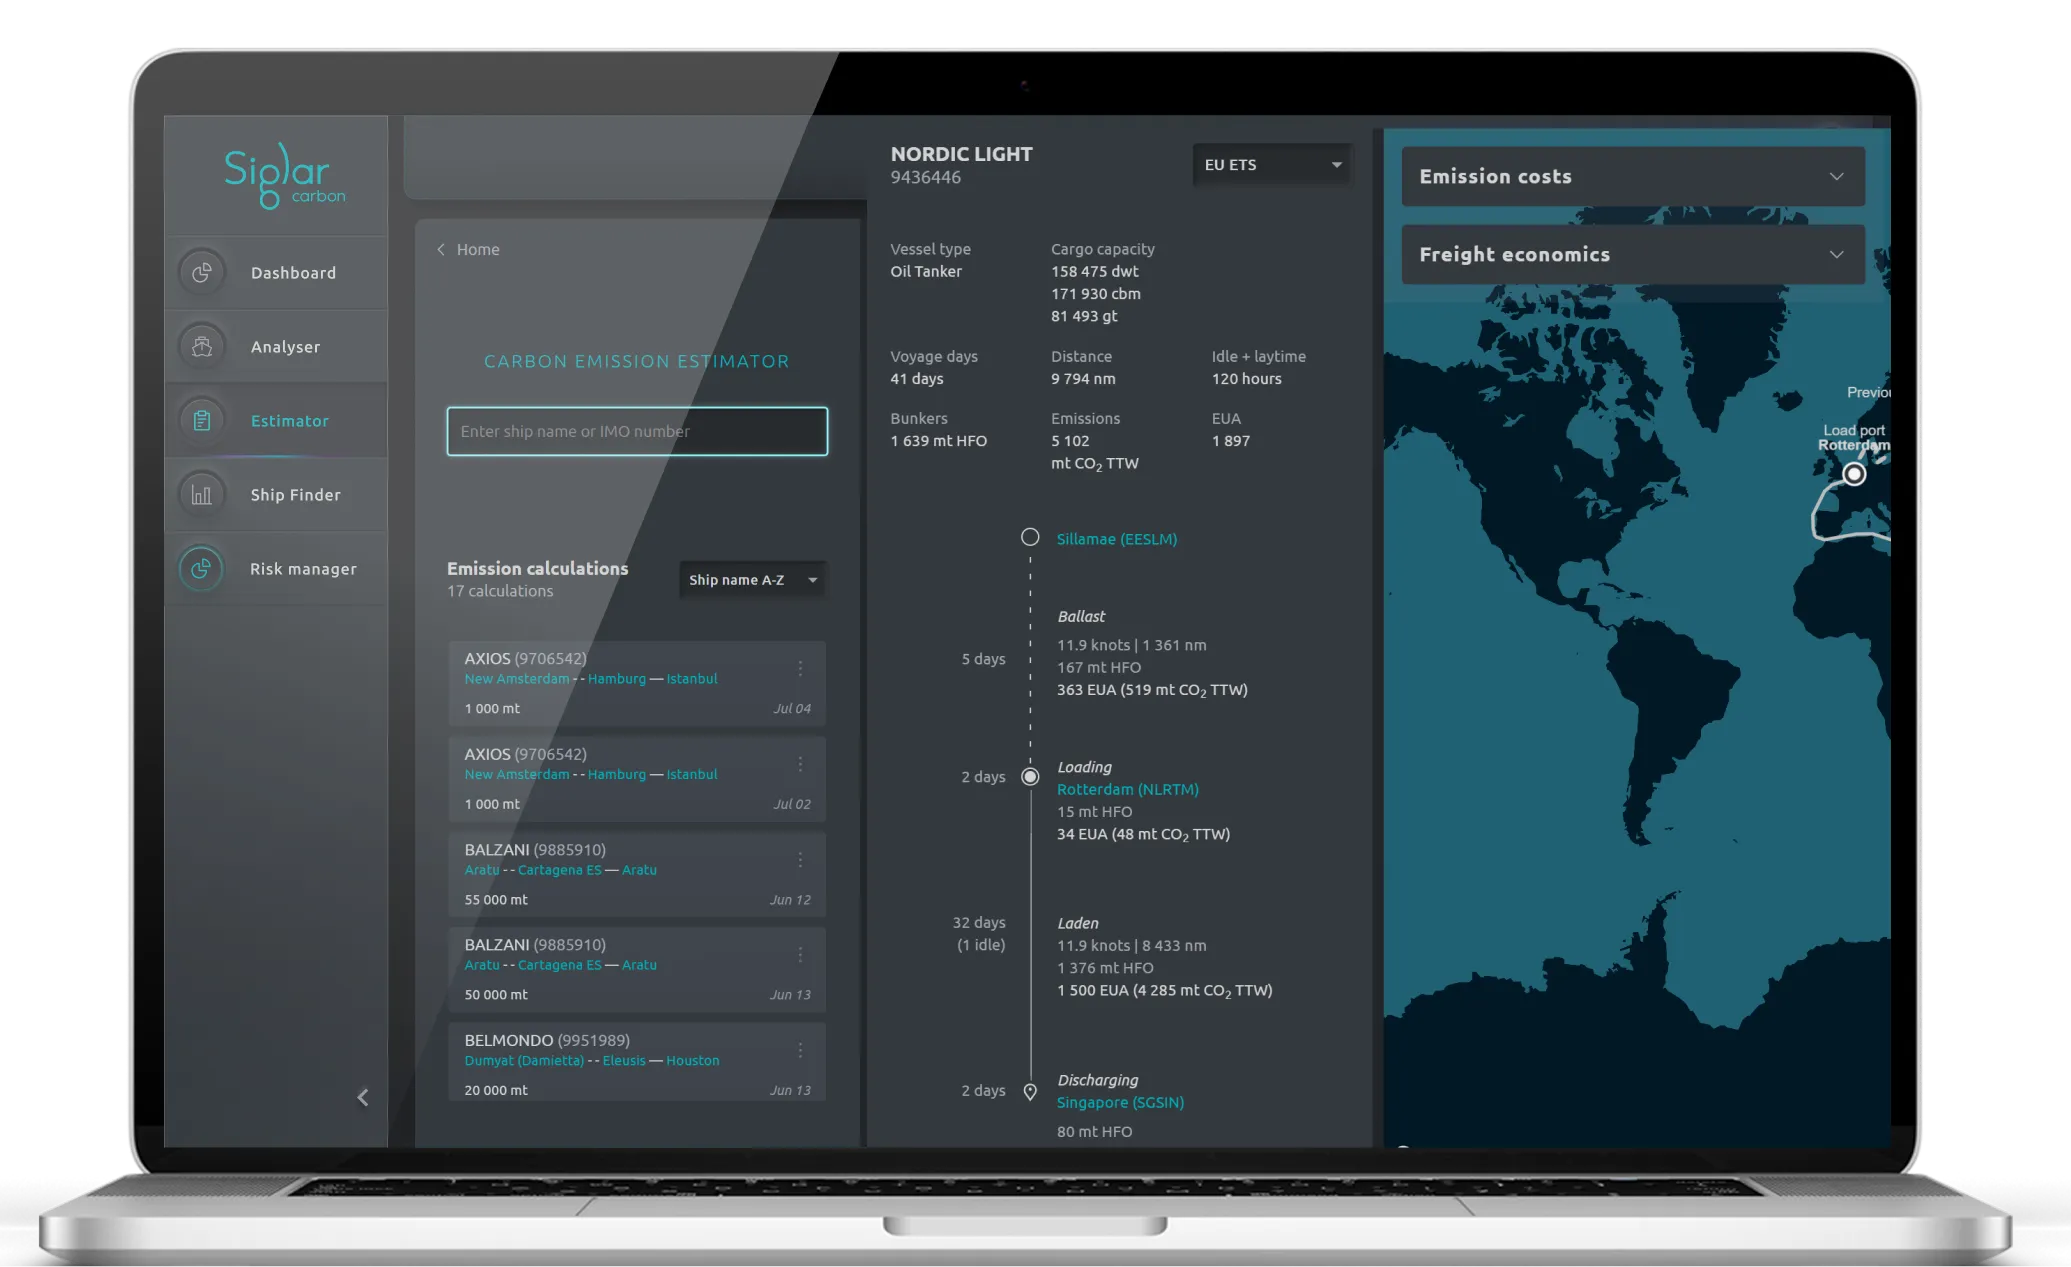
Task: Open the EU ETS scheme dropdown
Action: coord(1271,164)
